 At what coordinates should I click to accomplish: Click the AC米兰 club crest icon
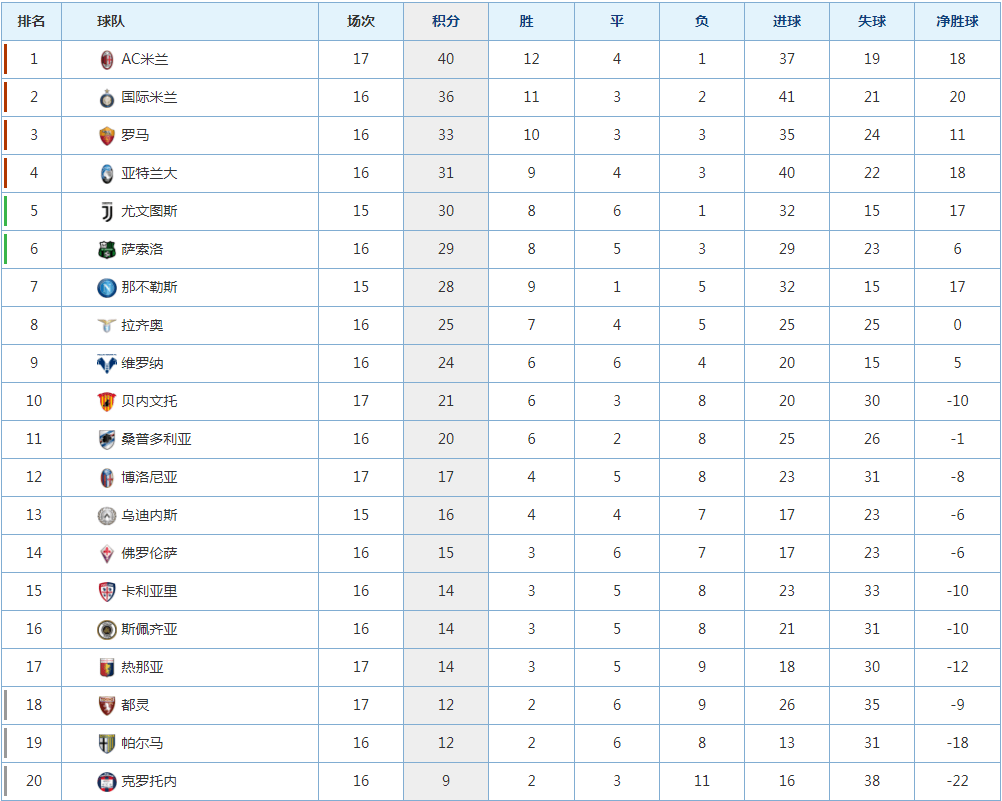107,59
